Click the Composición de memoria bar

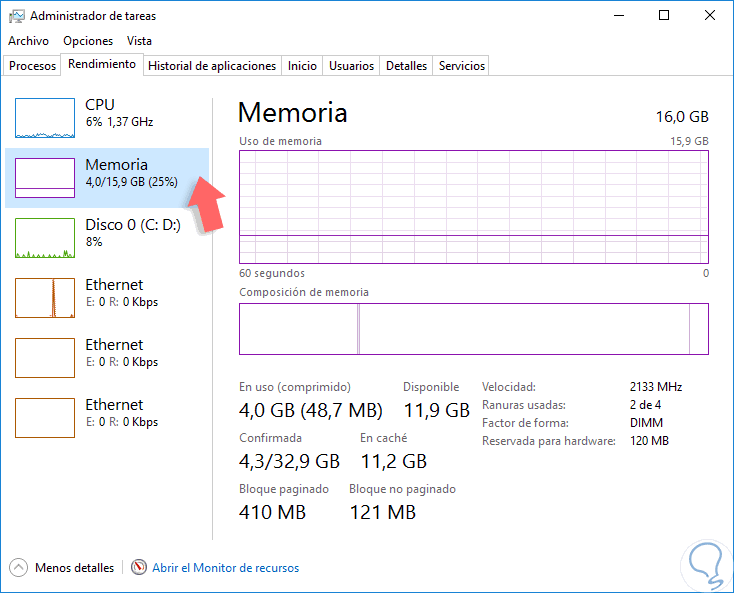click(473, 329)
